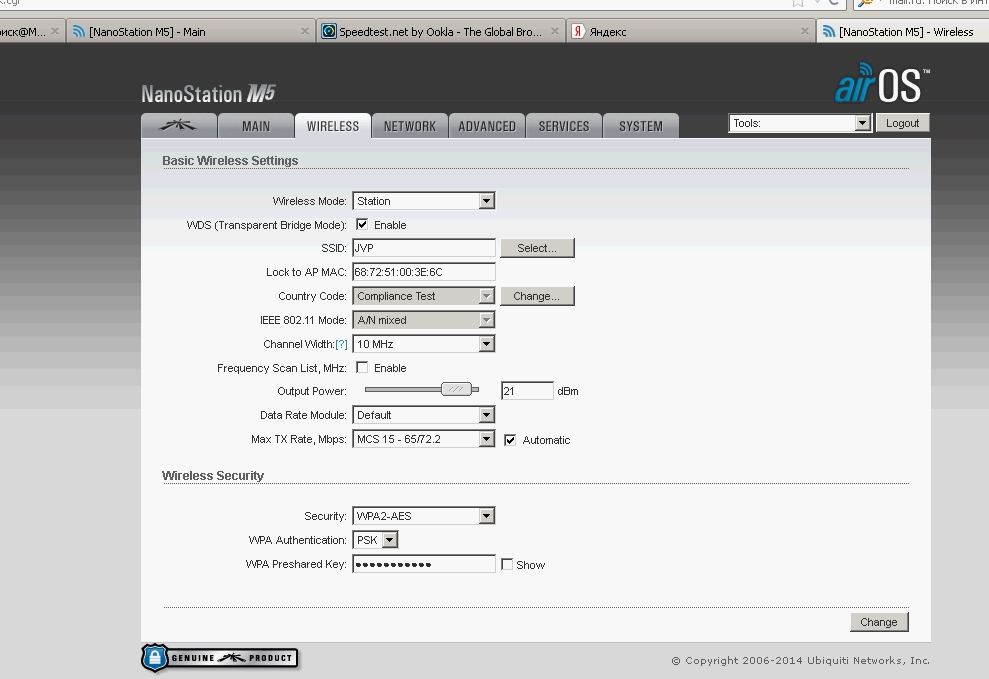Viewport: 989px width, 679px height.
Task: Click the Genuine Product badge
Action: point(219,658)
